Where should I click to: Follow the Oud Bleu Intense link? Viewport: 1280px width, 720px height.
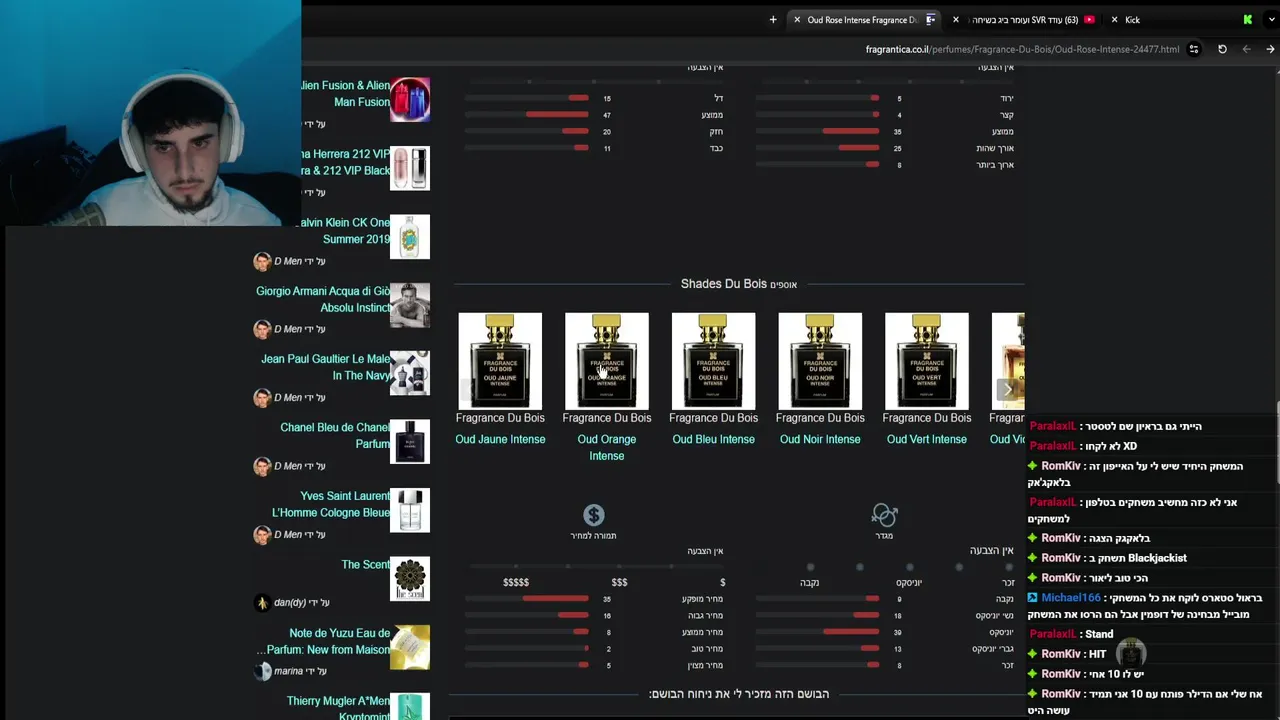pos(713,439)
